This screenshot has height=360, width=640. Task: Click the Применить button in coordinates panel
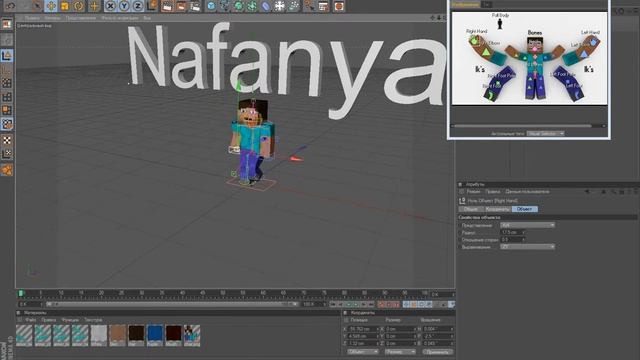click(x=438, y=352)
